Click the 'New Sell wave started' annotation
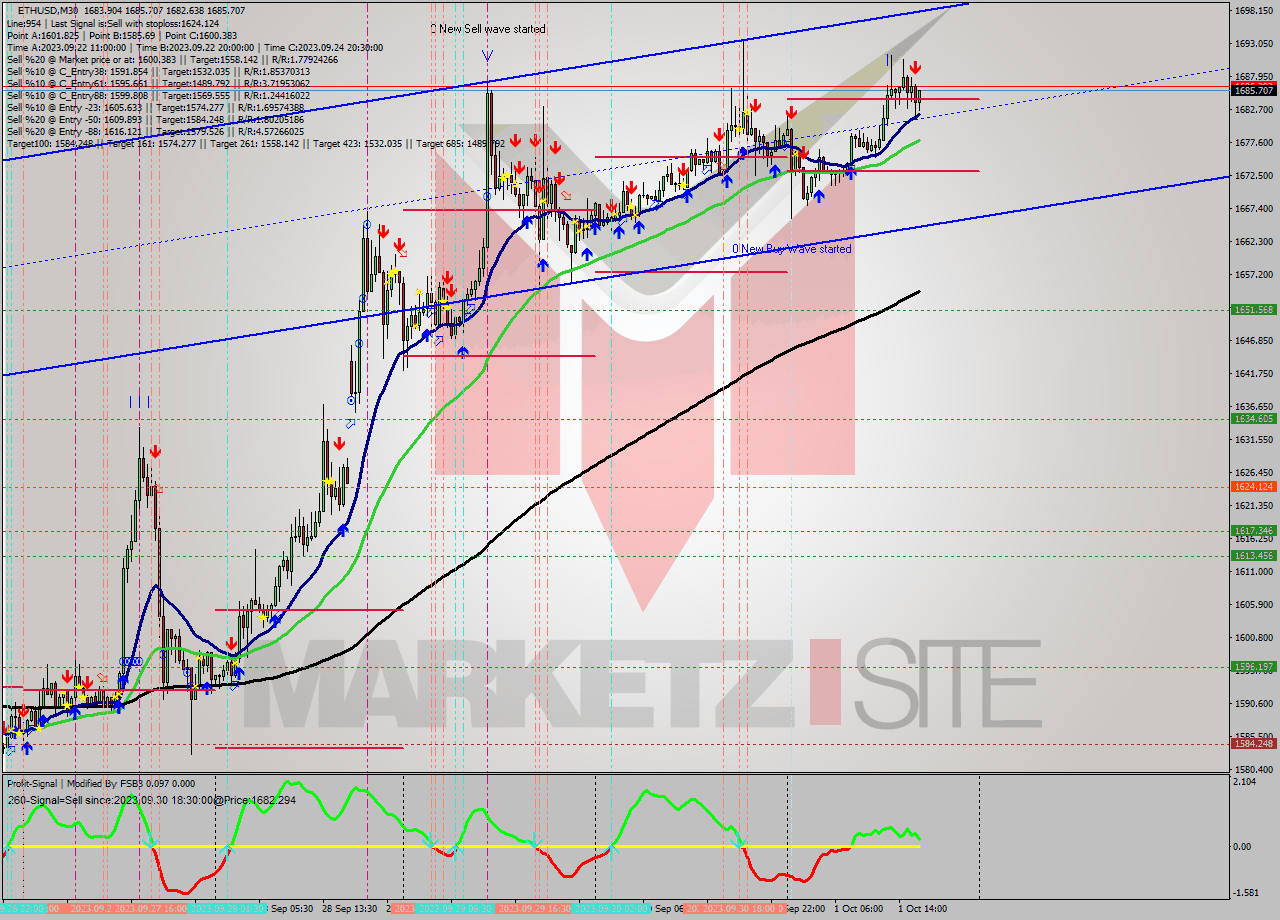This screenshot has height=920, width=1280. [x=488, y=29]
